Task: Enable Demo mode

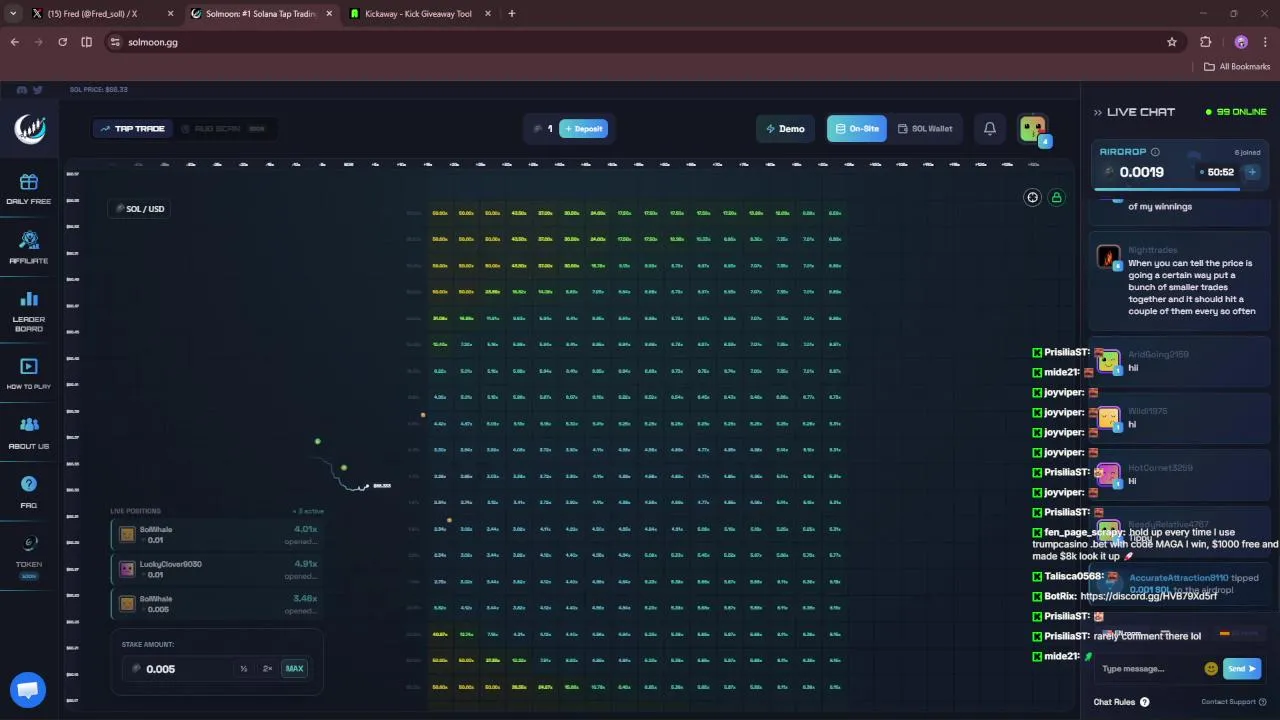Action: 785,128
